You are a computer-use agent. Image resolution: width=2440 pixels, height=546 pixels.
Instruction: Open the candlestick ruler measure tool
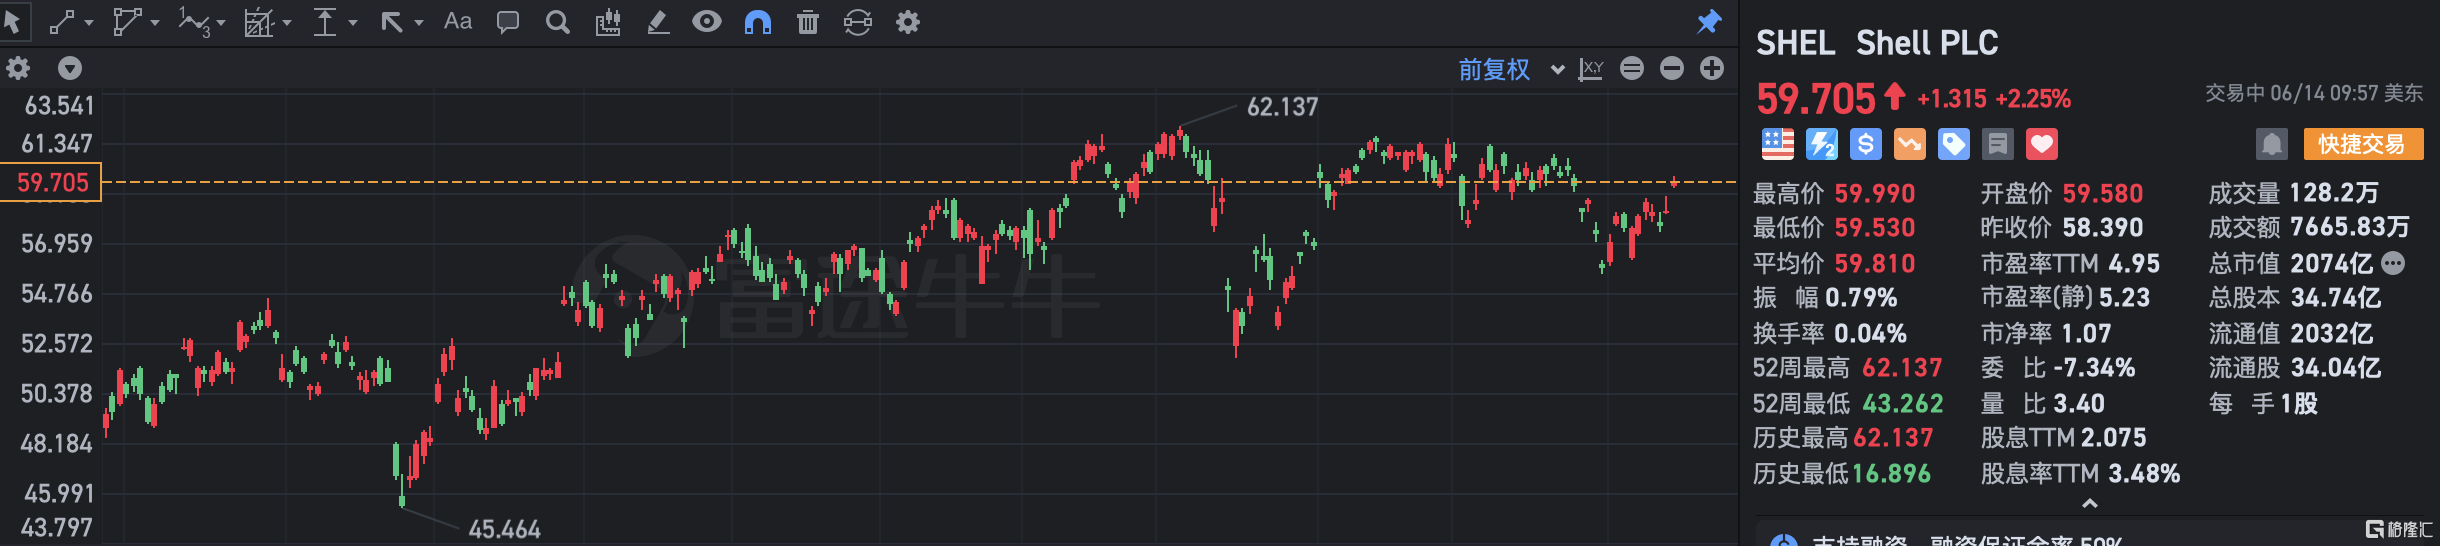click(x=608, y=22)
